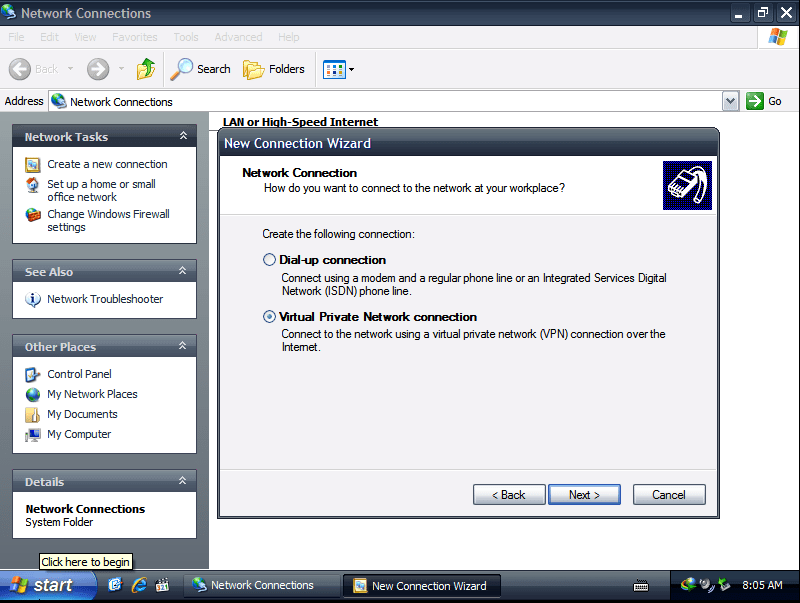Open Back history dropdown arrow
The image size is (800, 603).
coord(70,68)
